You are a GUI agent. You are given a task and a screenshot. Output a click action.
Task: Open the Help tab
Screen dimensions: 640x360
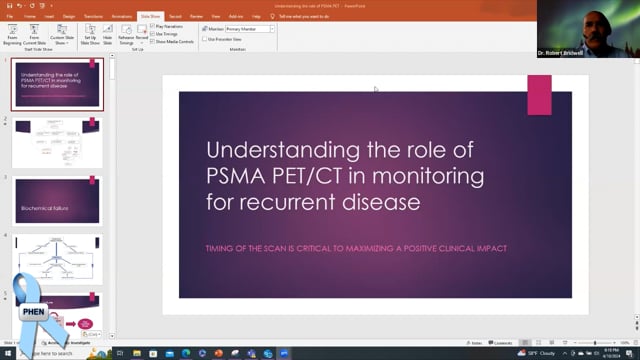coord(256,16)
